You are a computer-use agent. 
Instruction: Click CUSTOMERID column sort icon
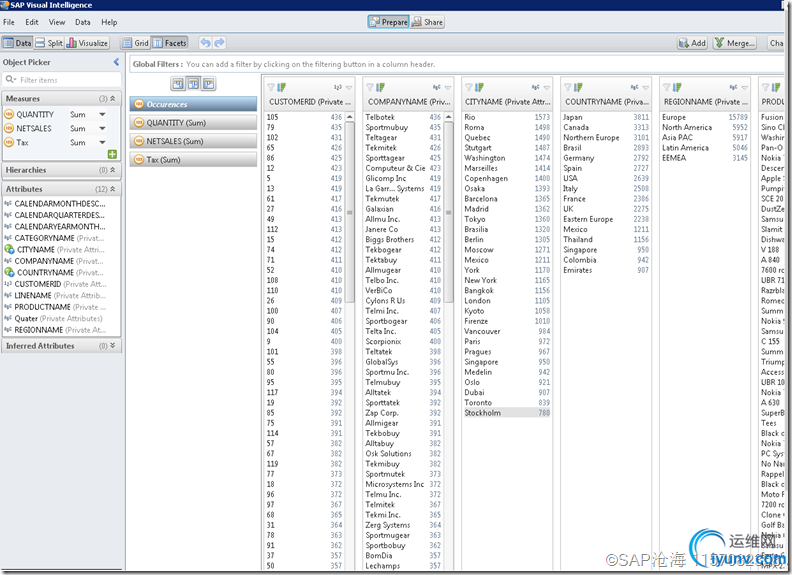pos(281,87)
